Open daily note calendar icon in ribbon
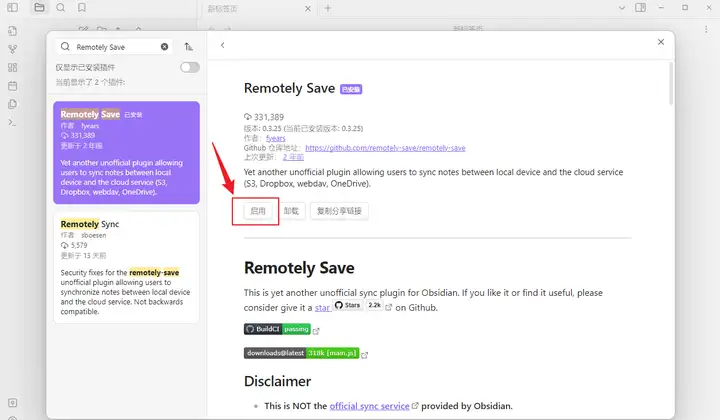The image size is (720, 420). point(12,86)
